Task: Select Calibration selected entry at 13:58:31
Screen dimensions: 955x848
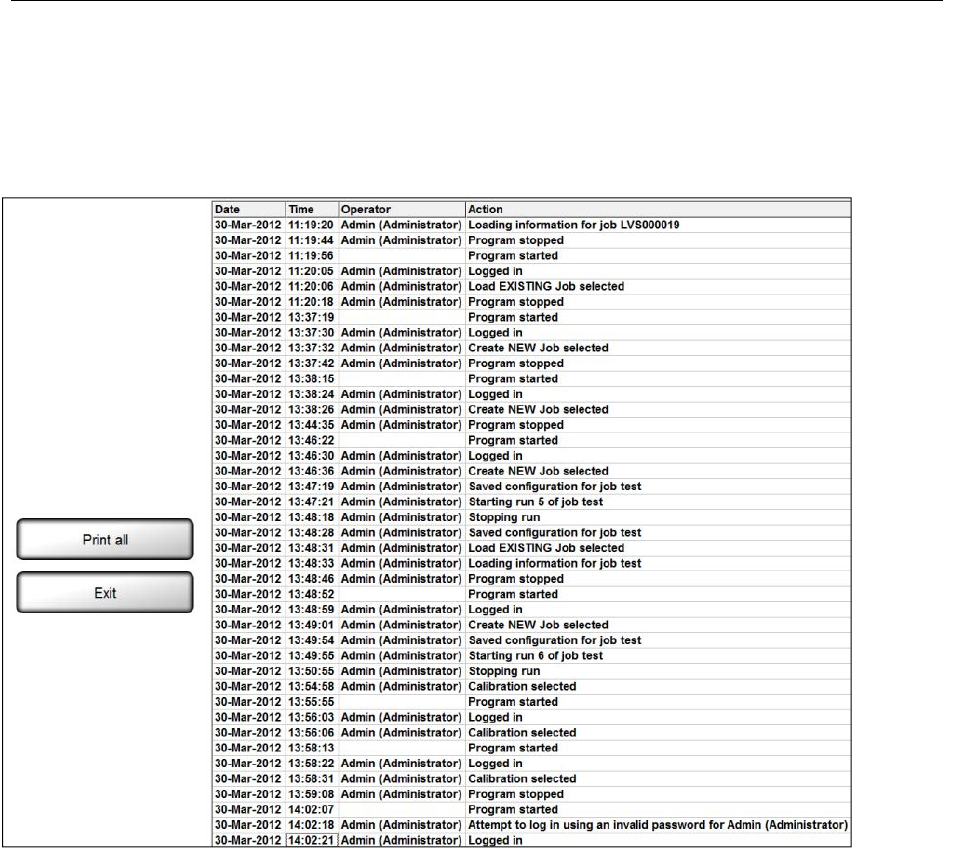Action: [x=522, y=779]
